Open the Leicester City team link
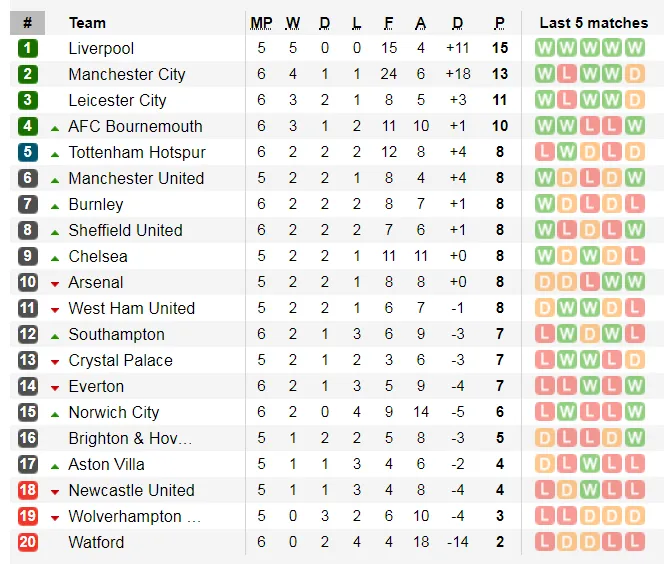 117,100
